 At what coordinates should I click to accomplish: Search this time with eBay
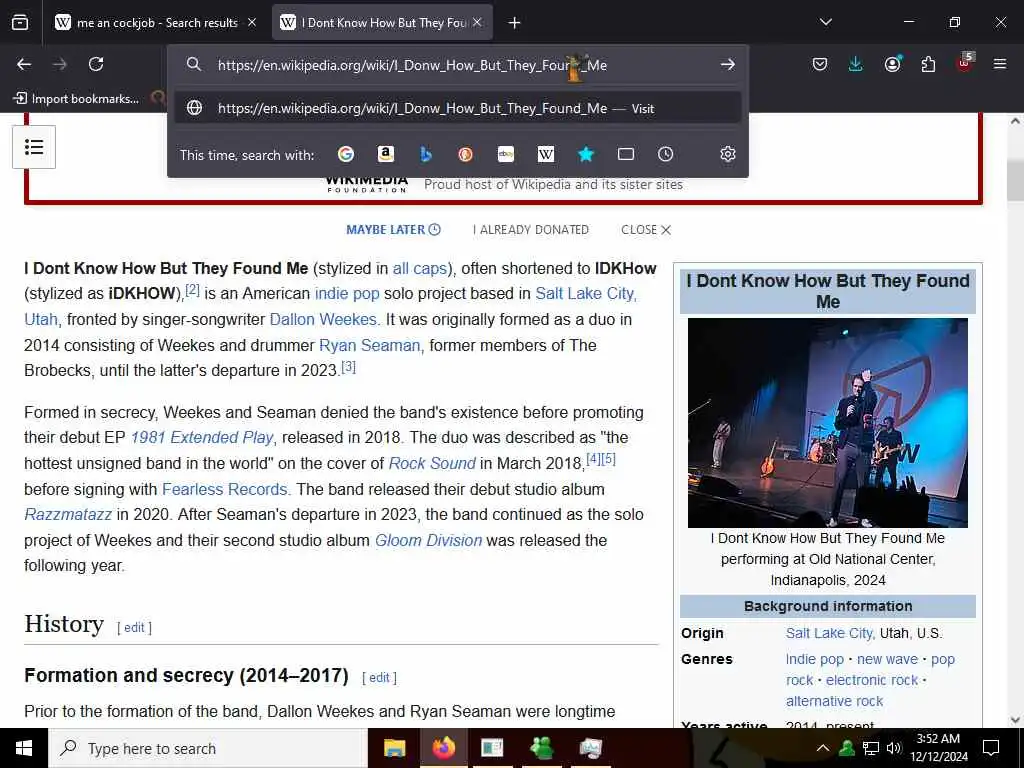(x=506, y=154)
